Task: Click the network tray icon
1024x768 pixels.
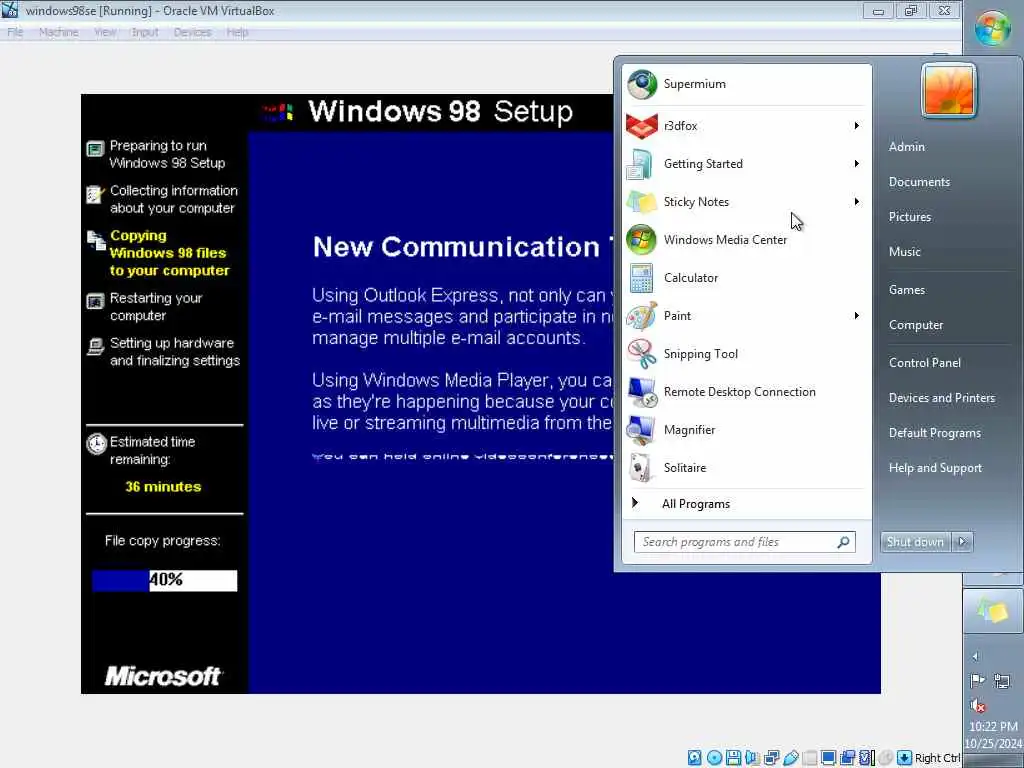Action: (x=1001, y=681)
